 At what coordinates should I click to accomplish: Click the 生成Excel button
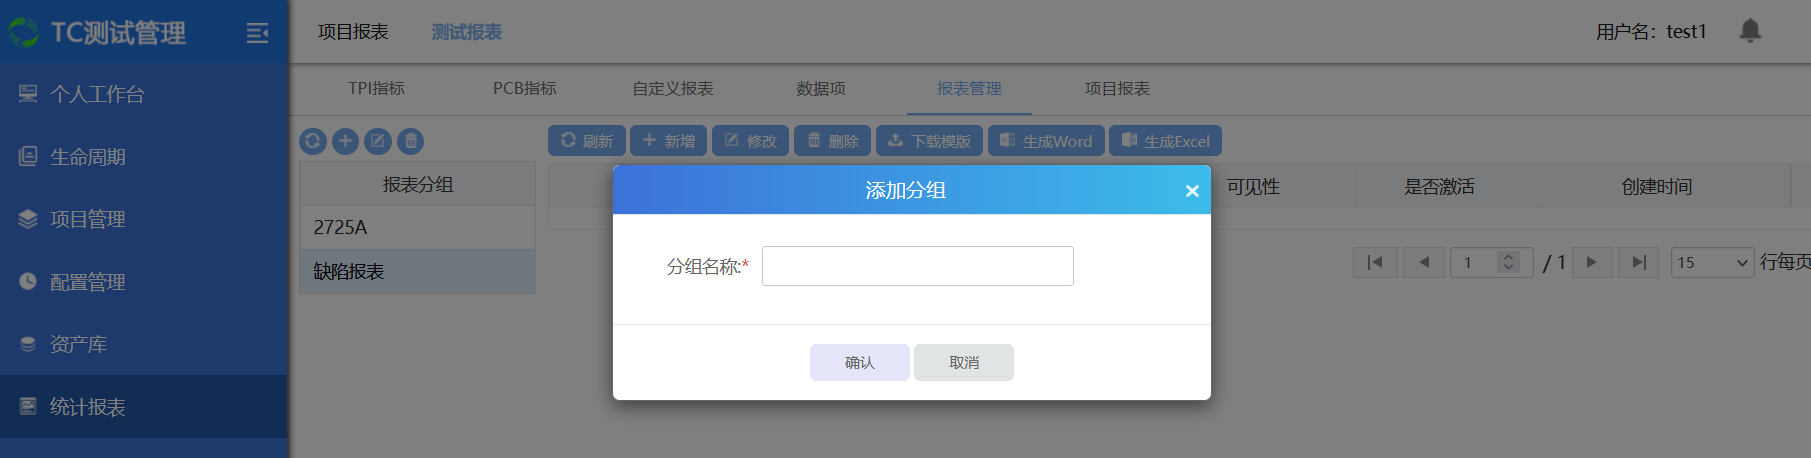click(1166, 141)
